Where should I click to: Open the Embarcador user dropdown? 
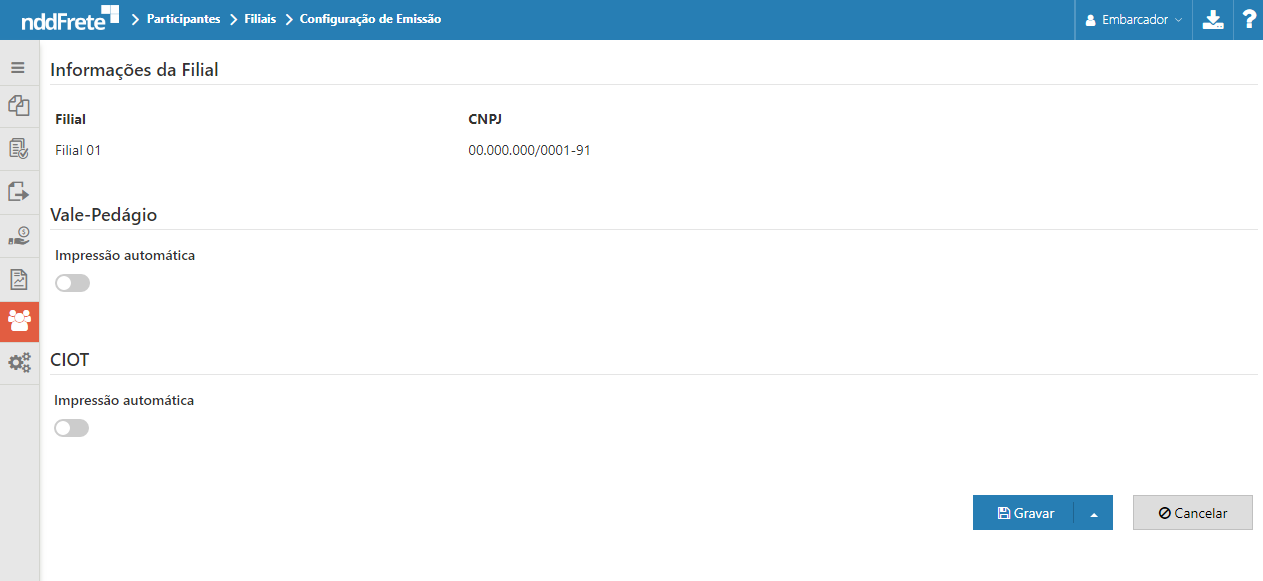coord(1133,20)
